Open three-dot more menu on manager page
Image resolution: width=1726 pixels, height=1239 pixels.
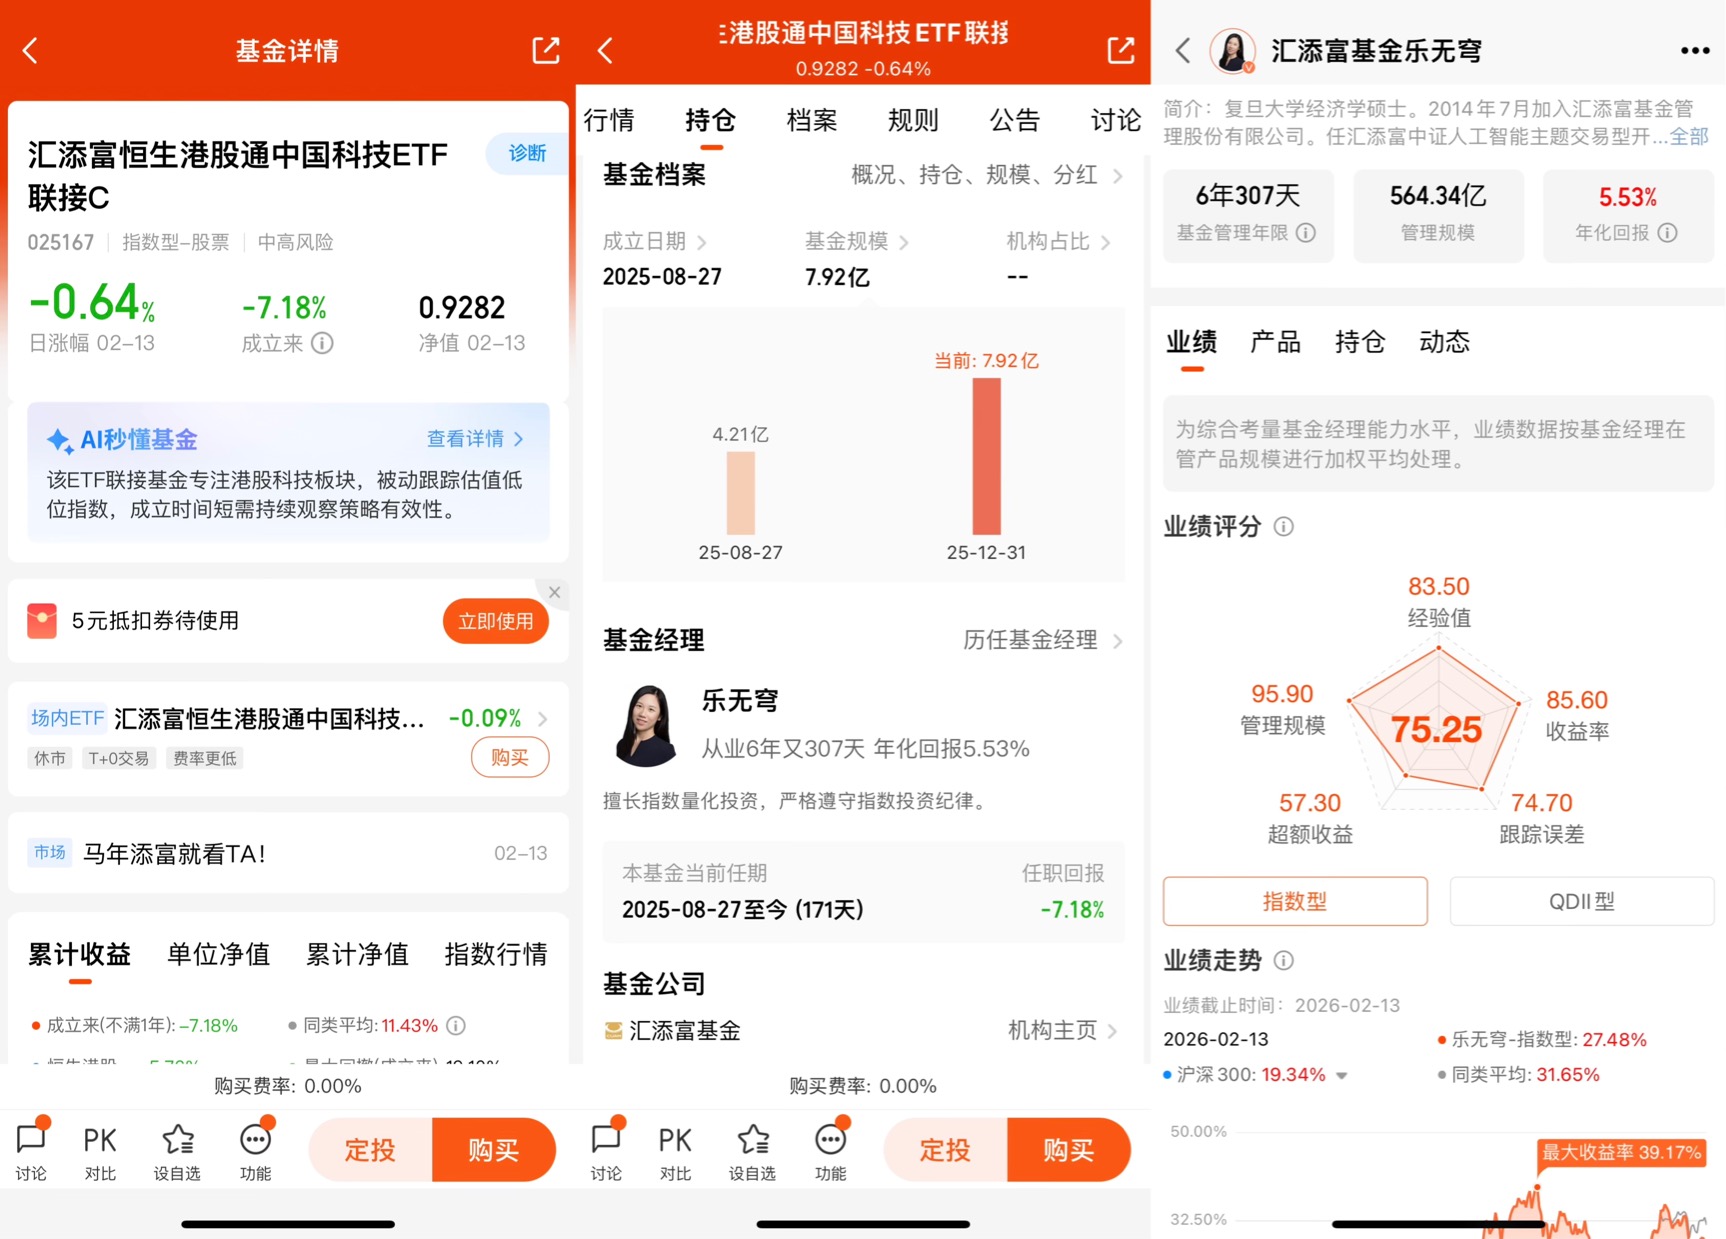1695,51
